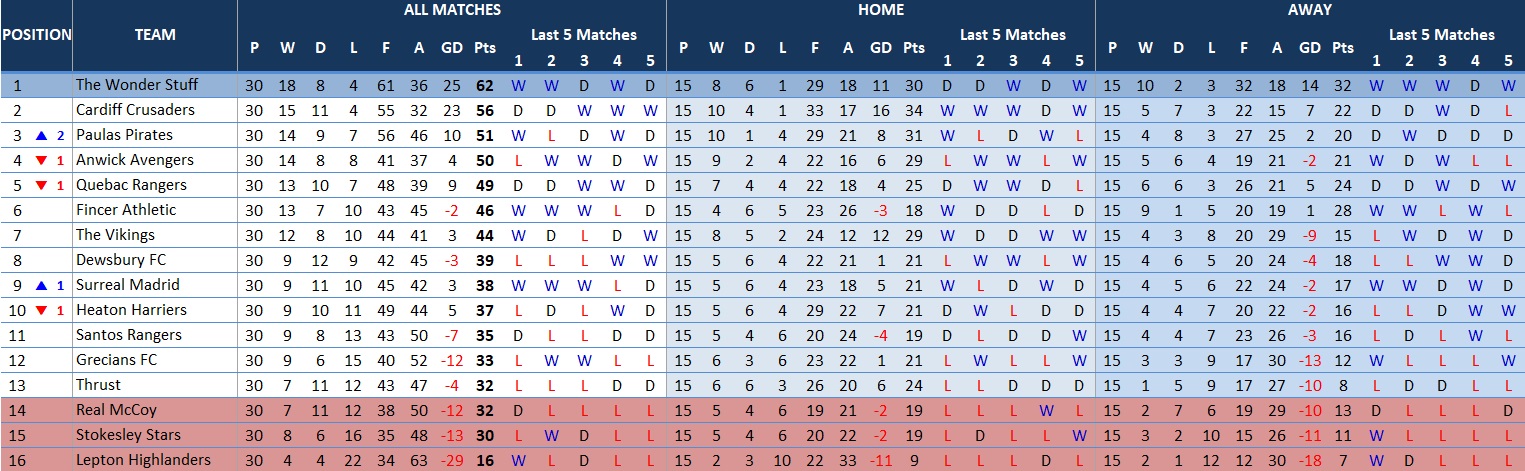
Task: Select The Wonder Stuff team name cell
Action: (x=137, y=85)
